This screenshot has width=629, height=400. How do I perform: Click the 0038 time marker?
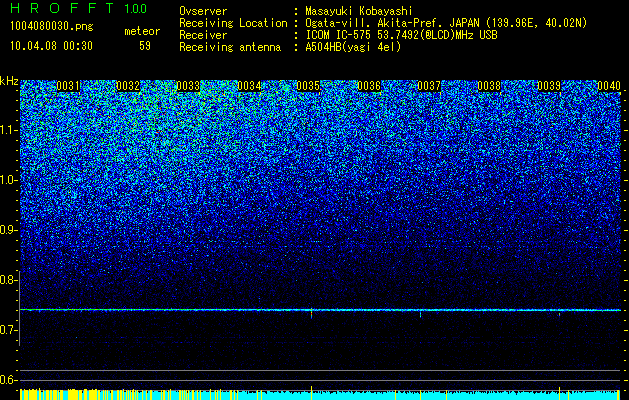489,86
